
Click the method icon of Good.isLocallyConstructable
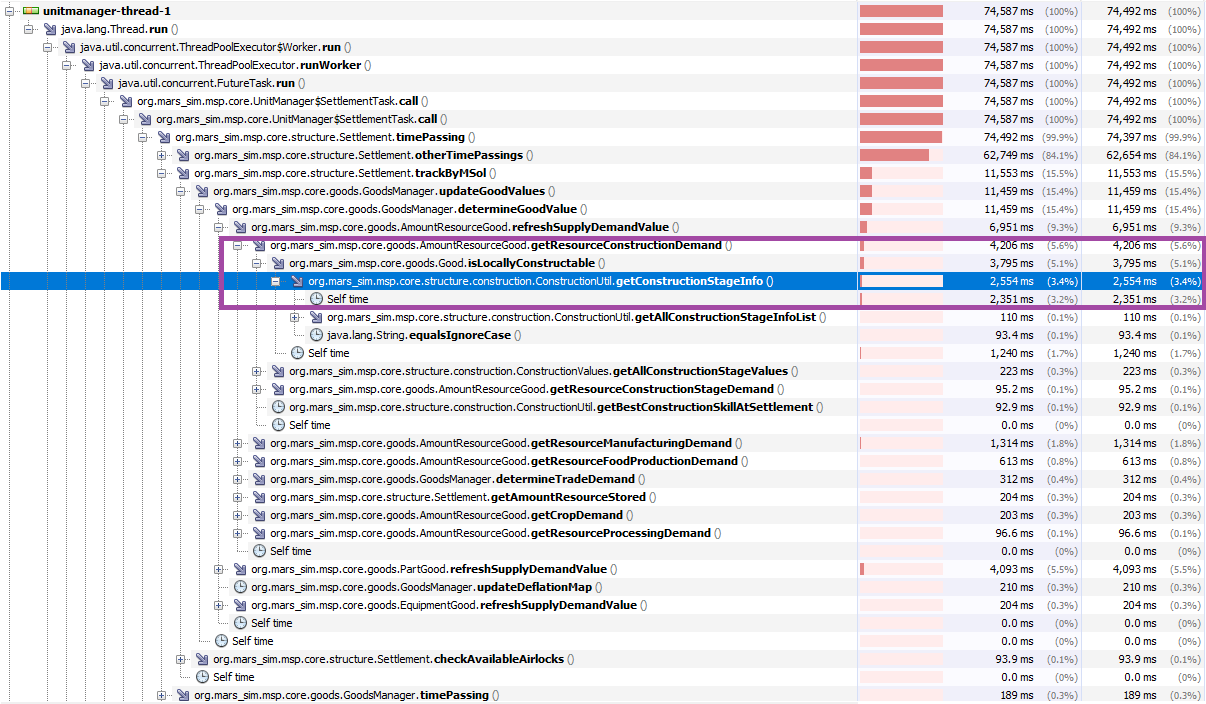click(278, 263)
